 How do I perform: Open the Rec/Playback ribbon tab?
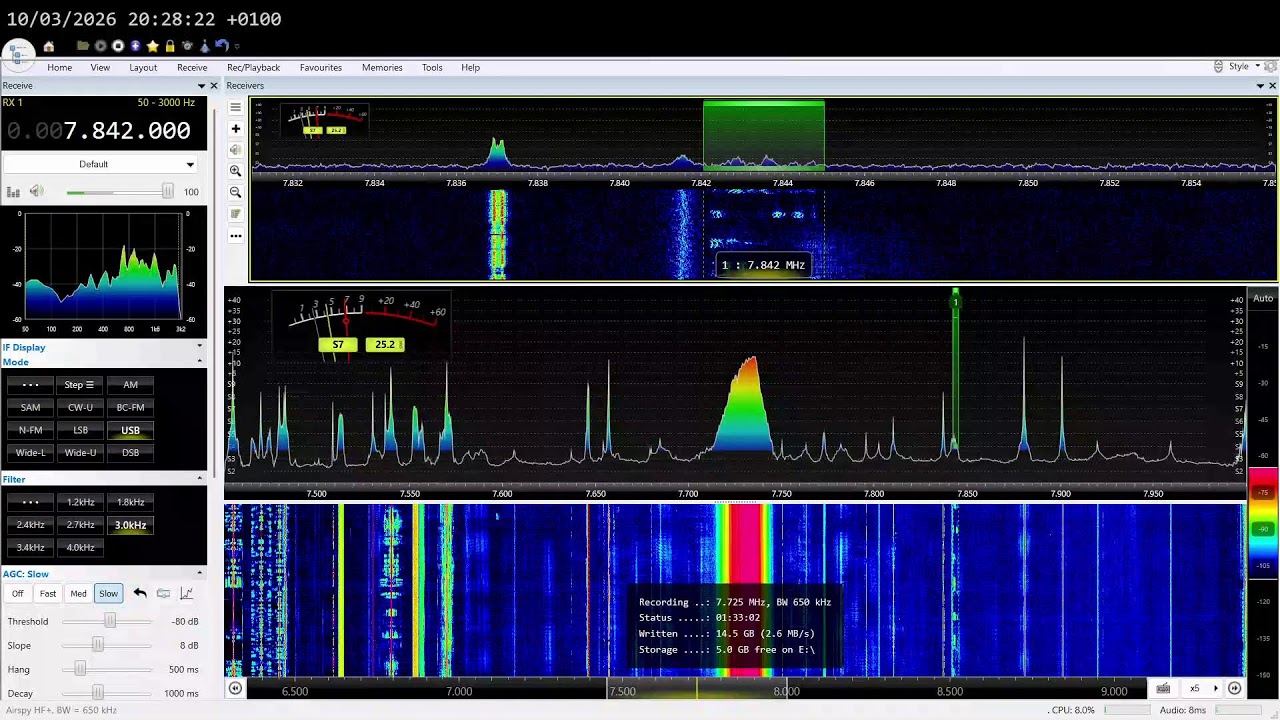(253, 67)
